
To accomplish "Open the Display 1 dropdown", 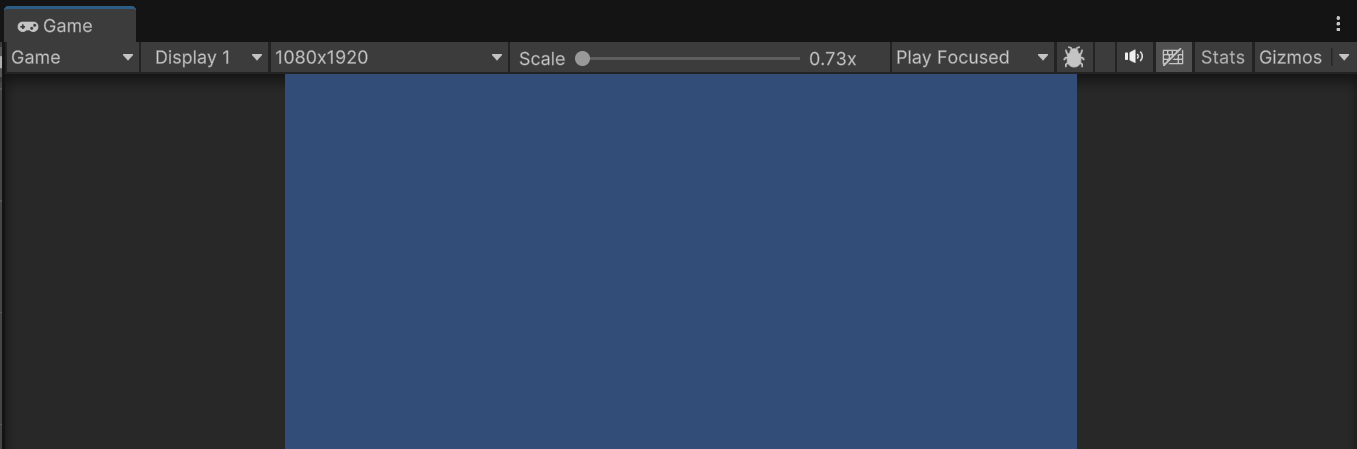I will [x=205, y=57].
